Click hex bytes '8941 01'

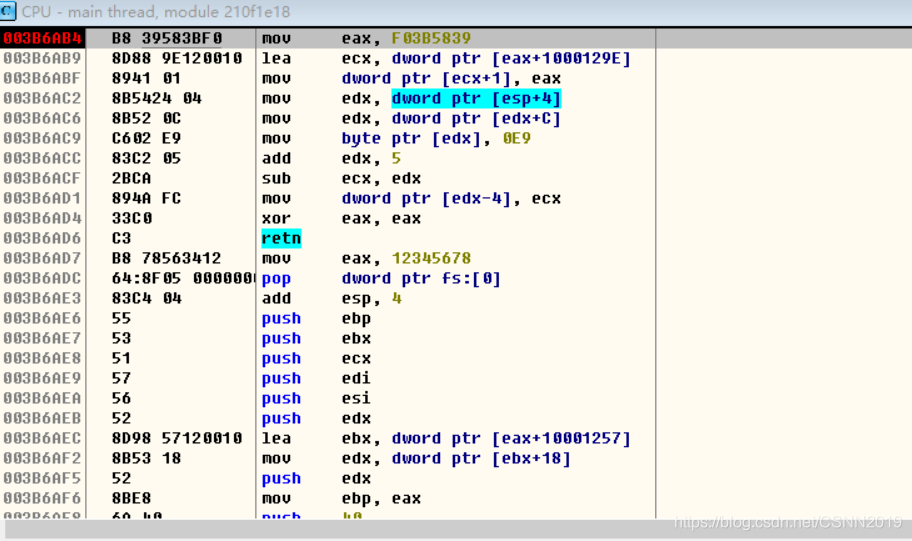click(147, 79)
